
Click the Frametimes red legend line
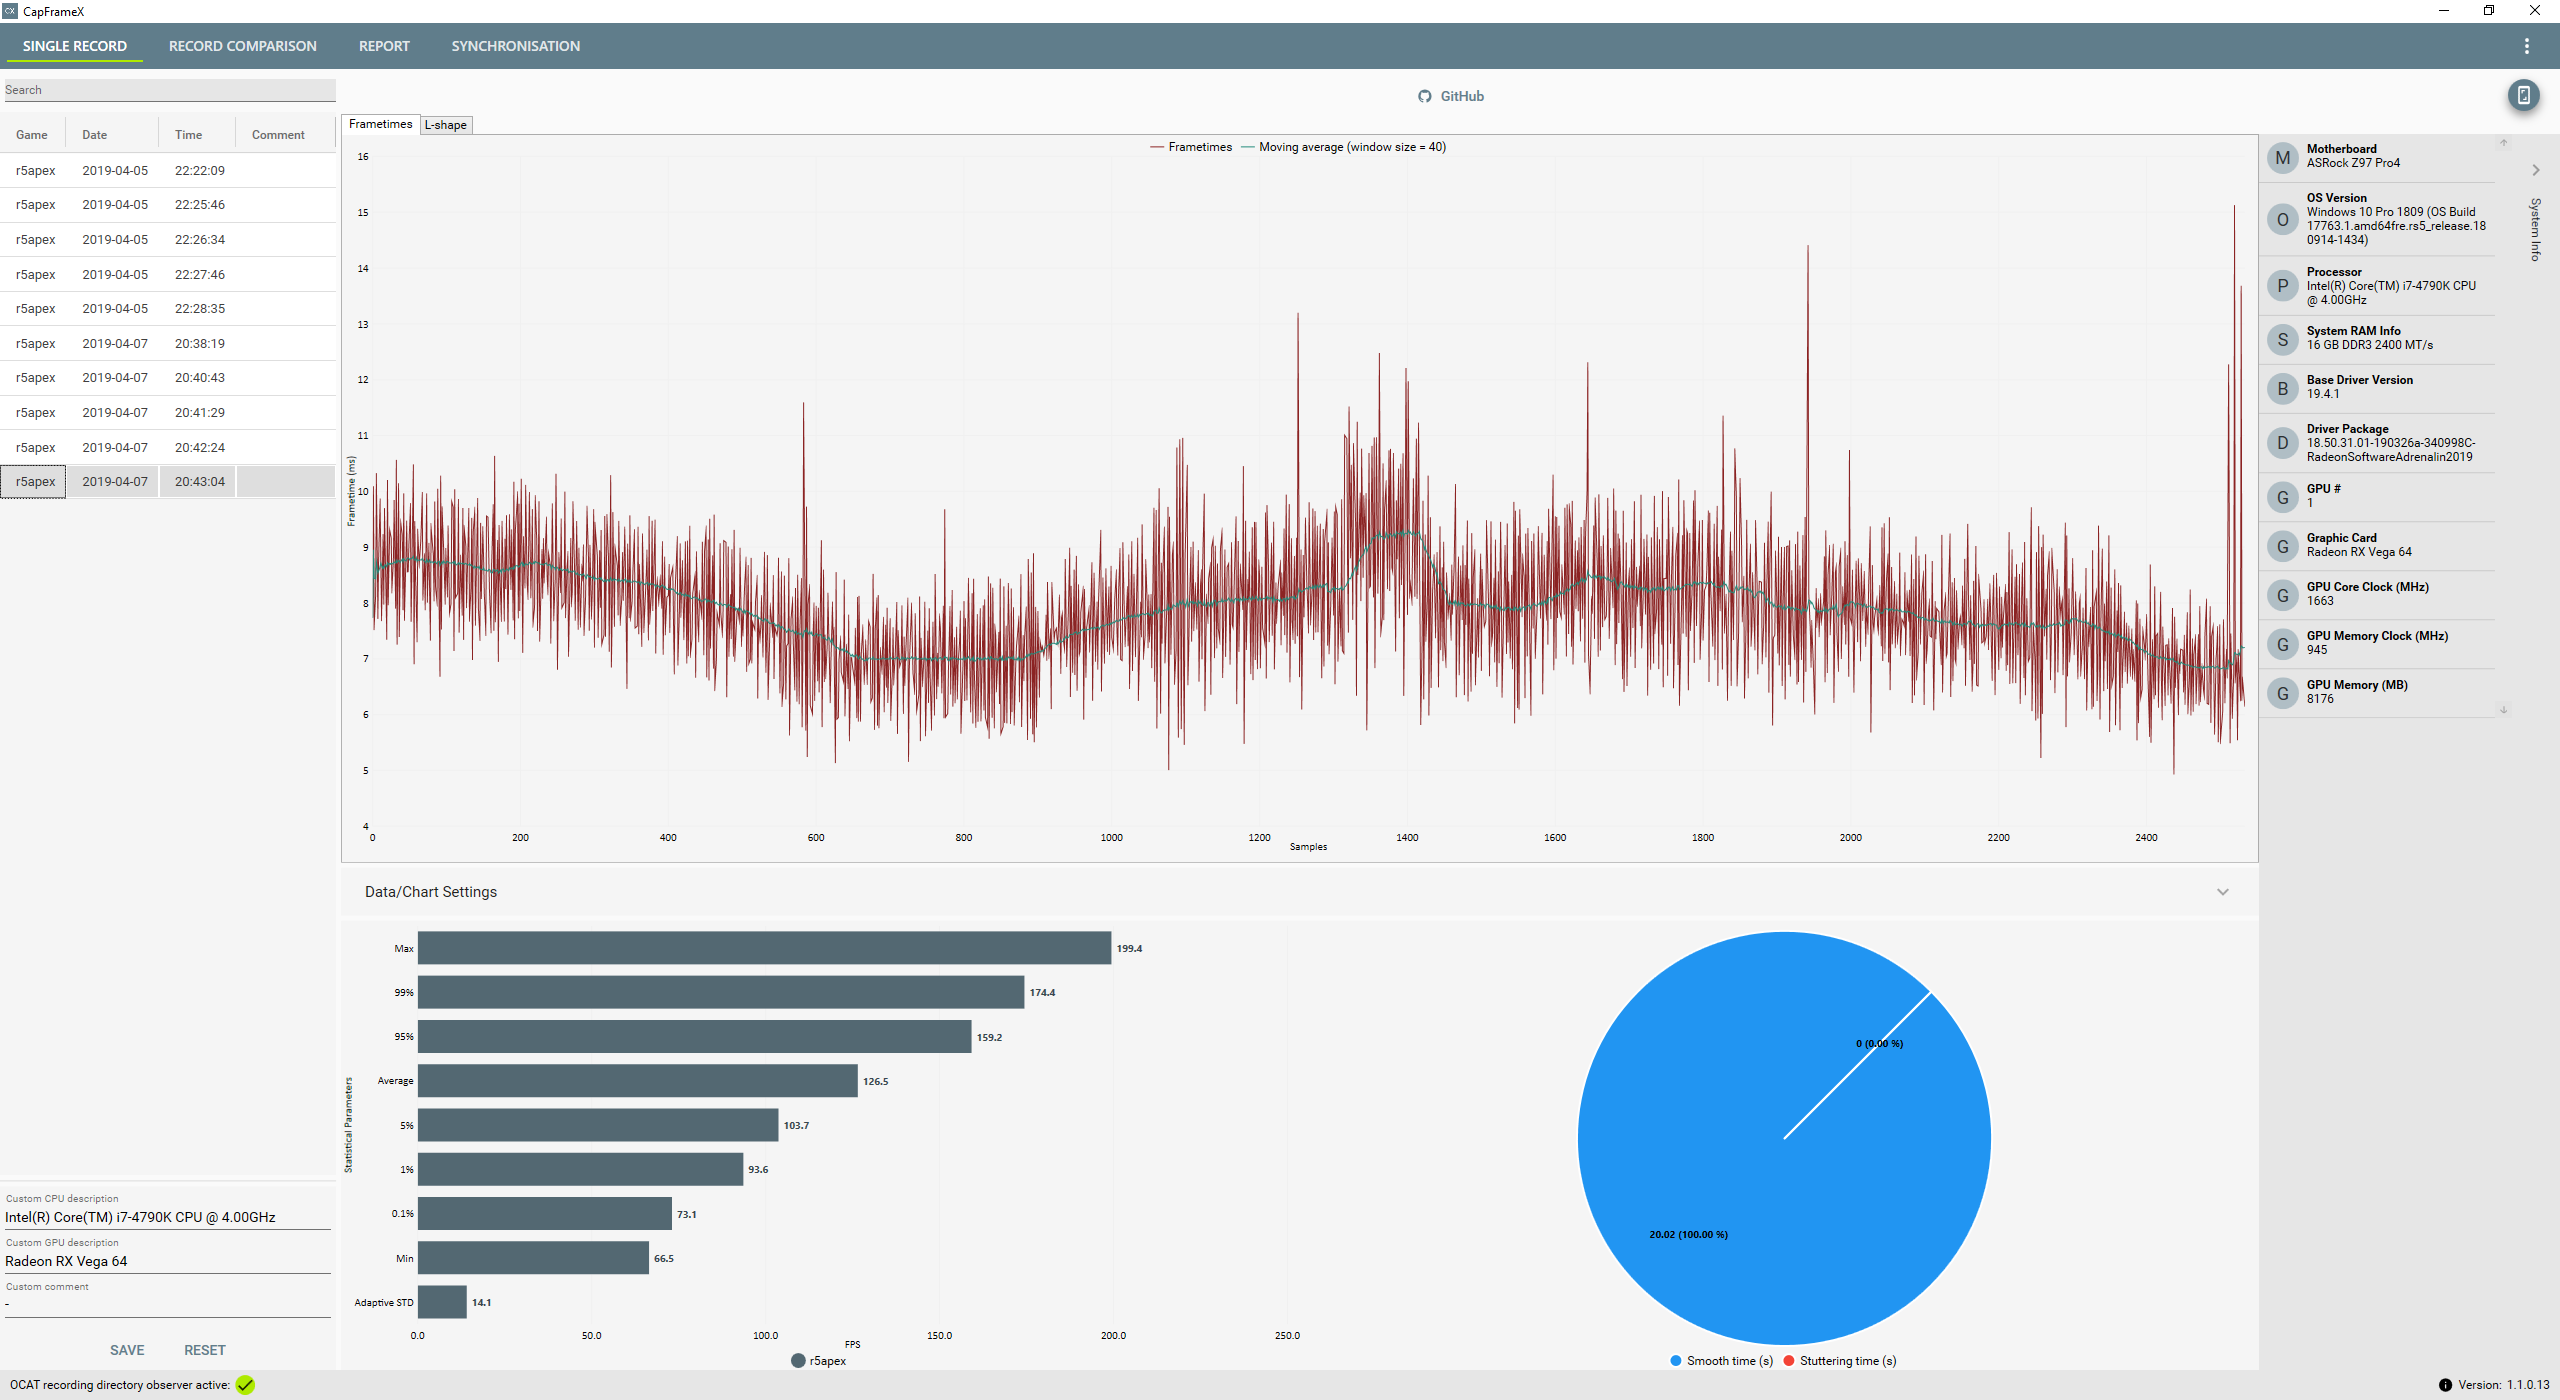click(x=1157, y=147)
